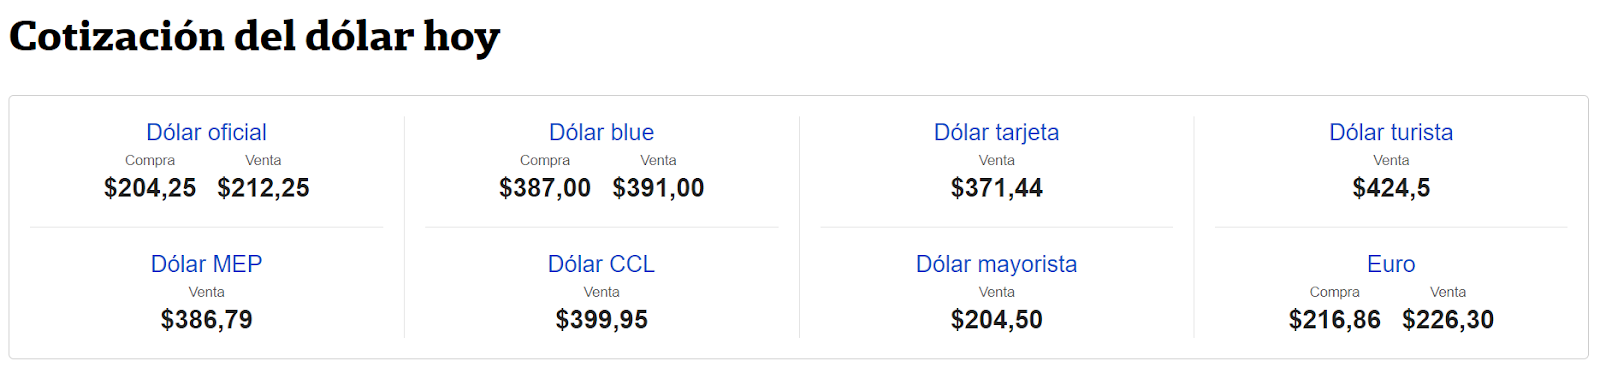Open the Dólar blue link
The height and width of the screenshot is (367, 1600).
pos(601,132)
